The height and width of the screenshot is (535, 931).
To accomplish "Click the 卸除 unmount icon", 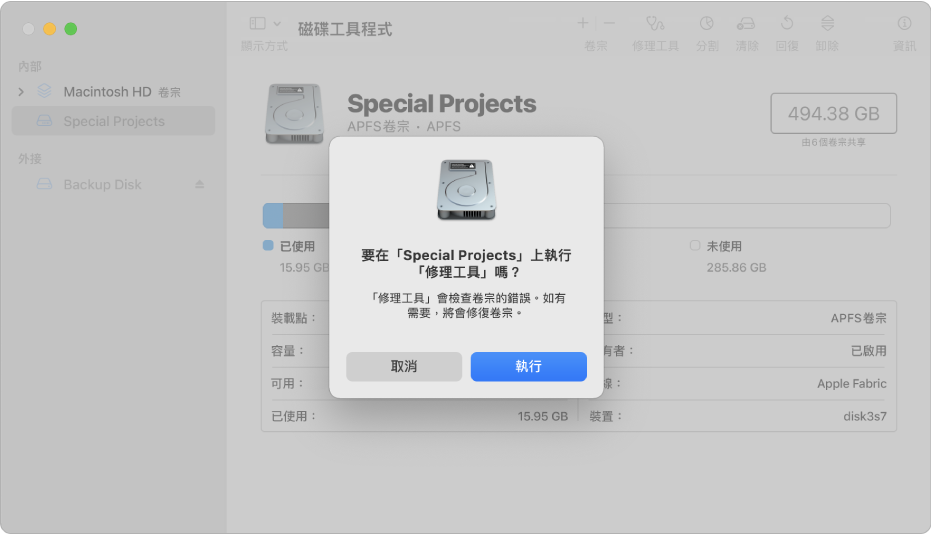I will click(827, 23).
